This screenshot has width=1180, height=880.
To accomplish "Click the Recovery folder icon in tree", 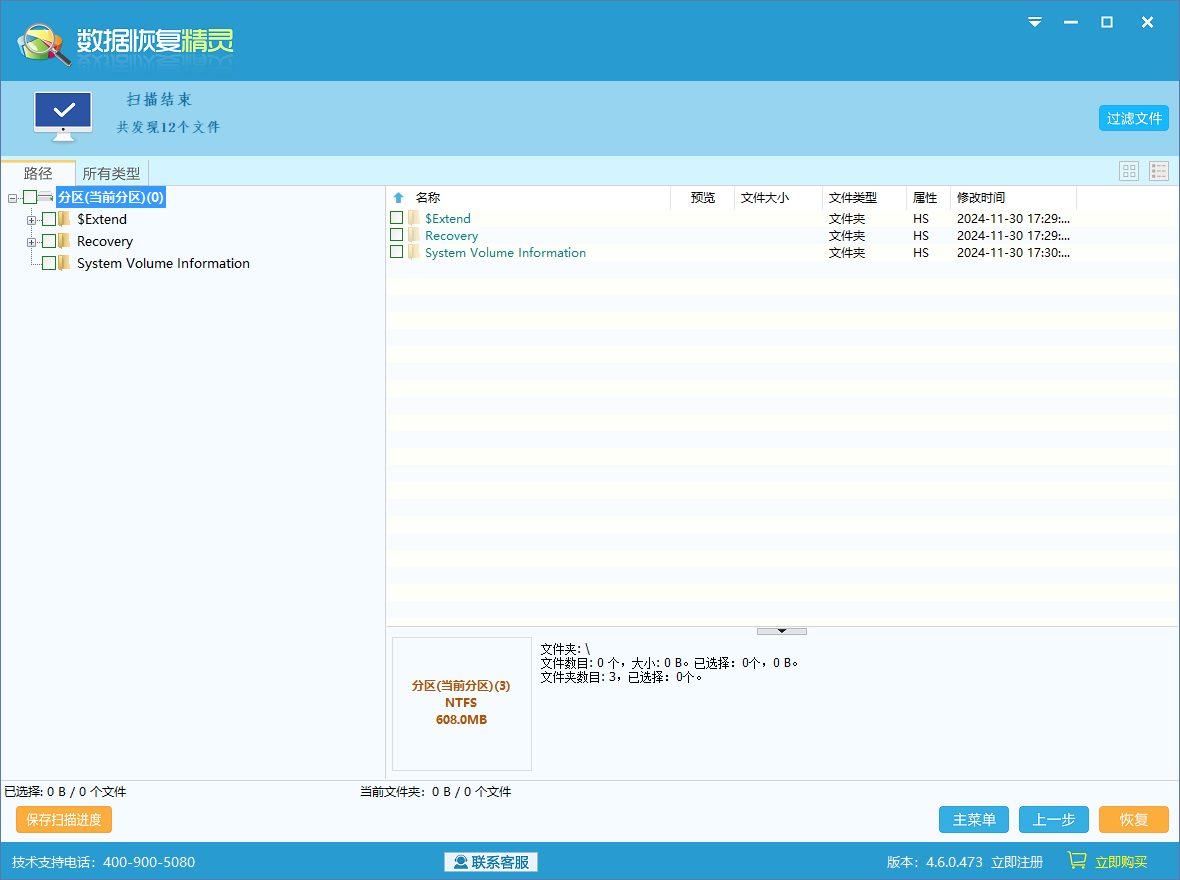I will 64,241.
